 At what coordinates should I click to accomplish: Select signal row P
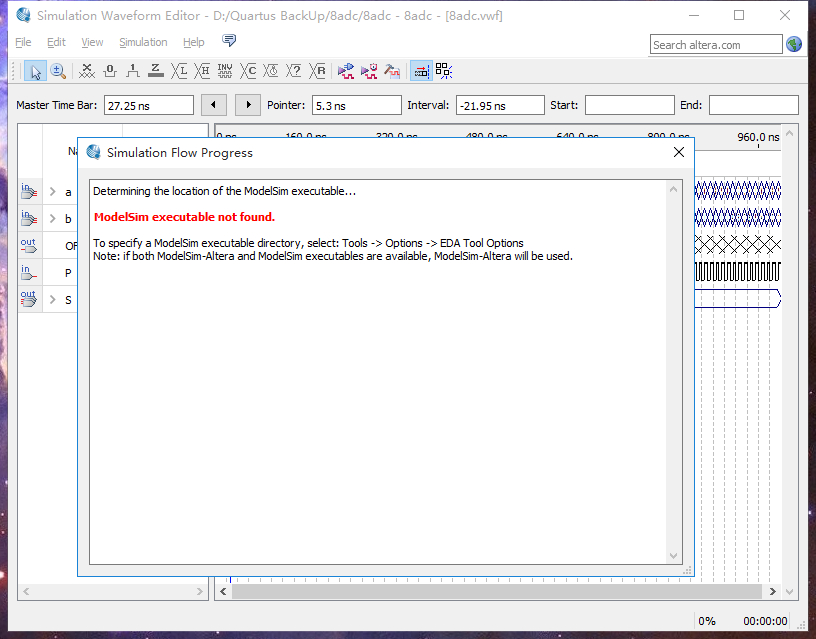[x=48, y=273]
